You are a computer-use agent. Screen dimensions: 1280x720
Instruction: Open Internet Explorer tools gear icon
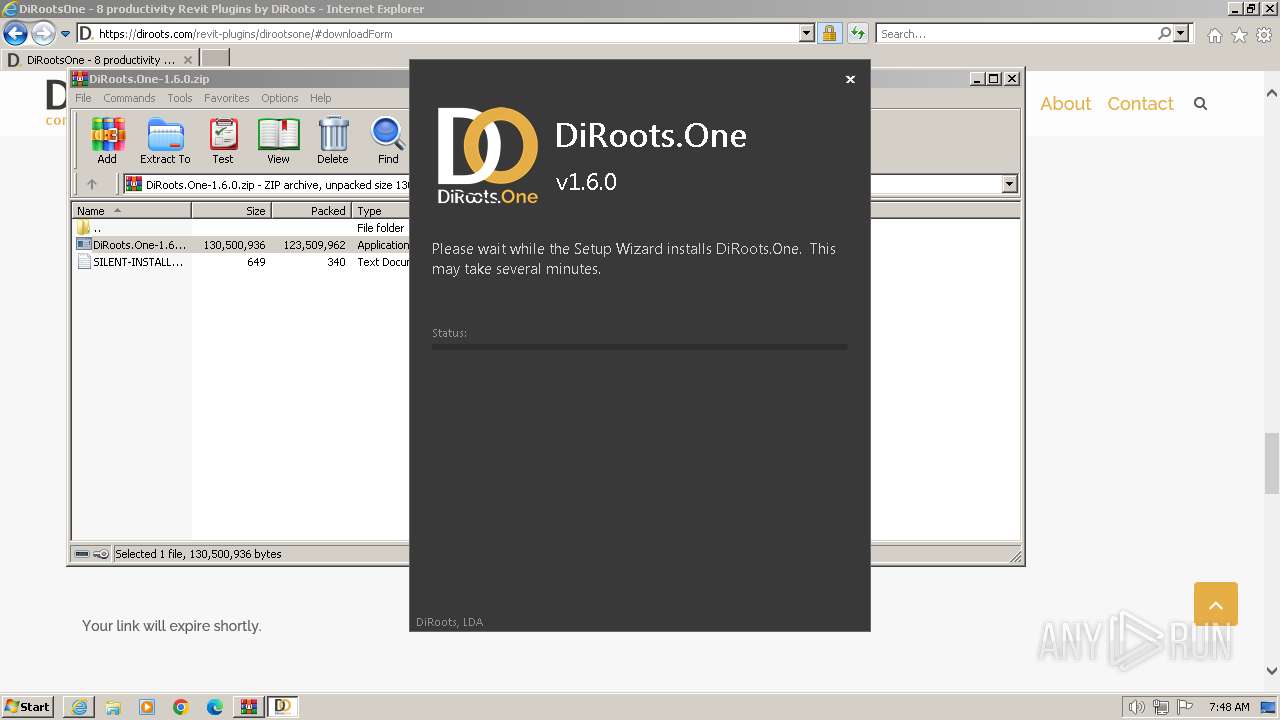(x=1264, y=34)
